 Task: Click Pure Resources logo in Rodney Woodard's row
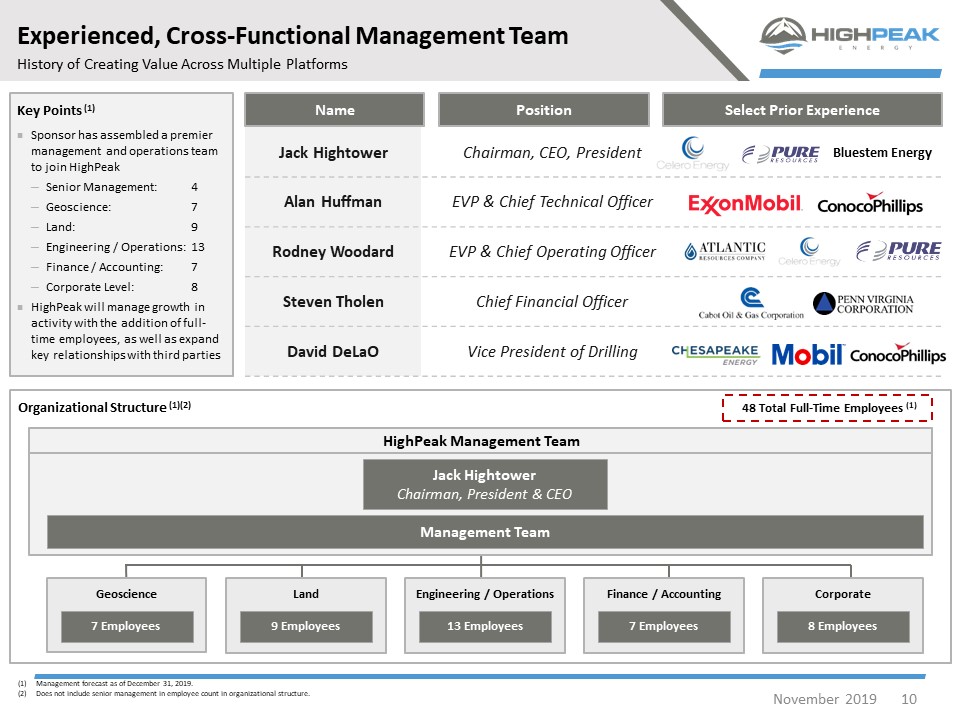pos(898,250)
